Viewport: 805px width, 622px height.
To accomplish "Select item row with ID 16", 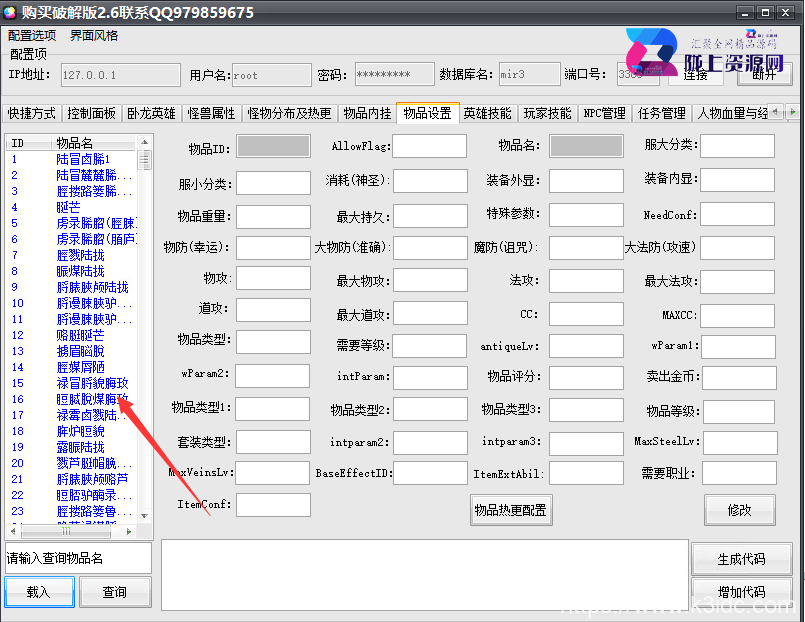I will pos(72,399).
